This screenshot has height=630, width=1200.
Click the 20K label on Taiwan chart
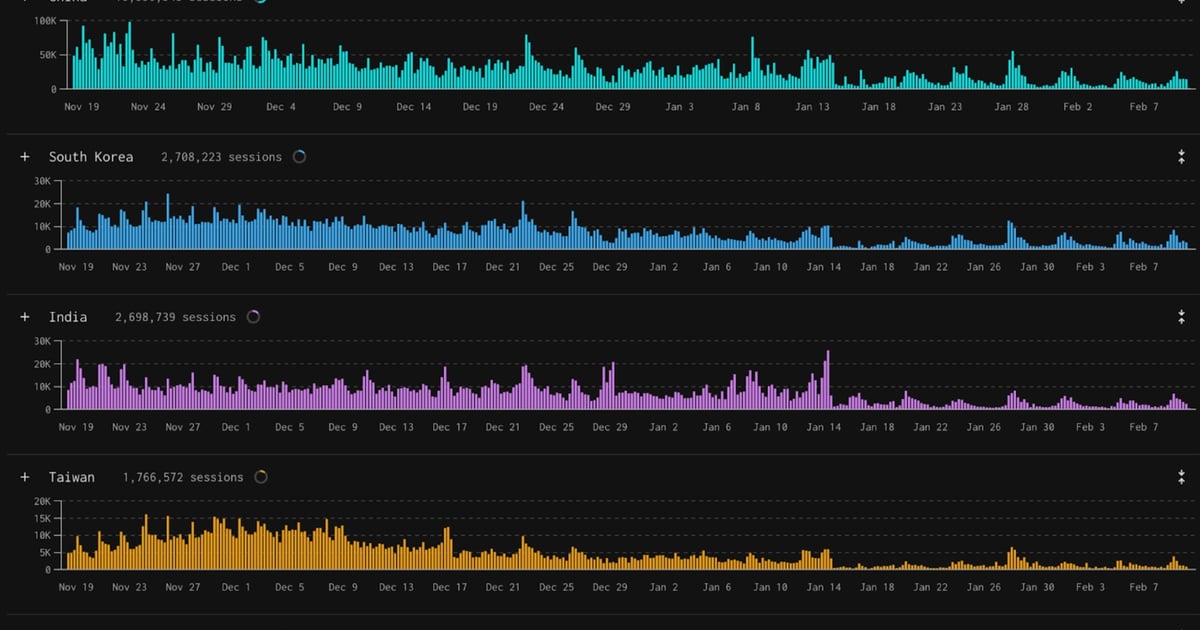click(x=42, y=501)
